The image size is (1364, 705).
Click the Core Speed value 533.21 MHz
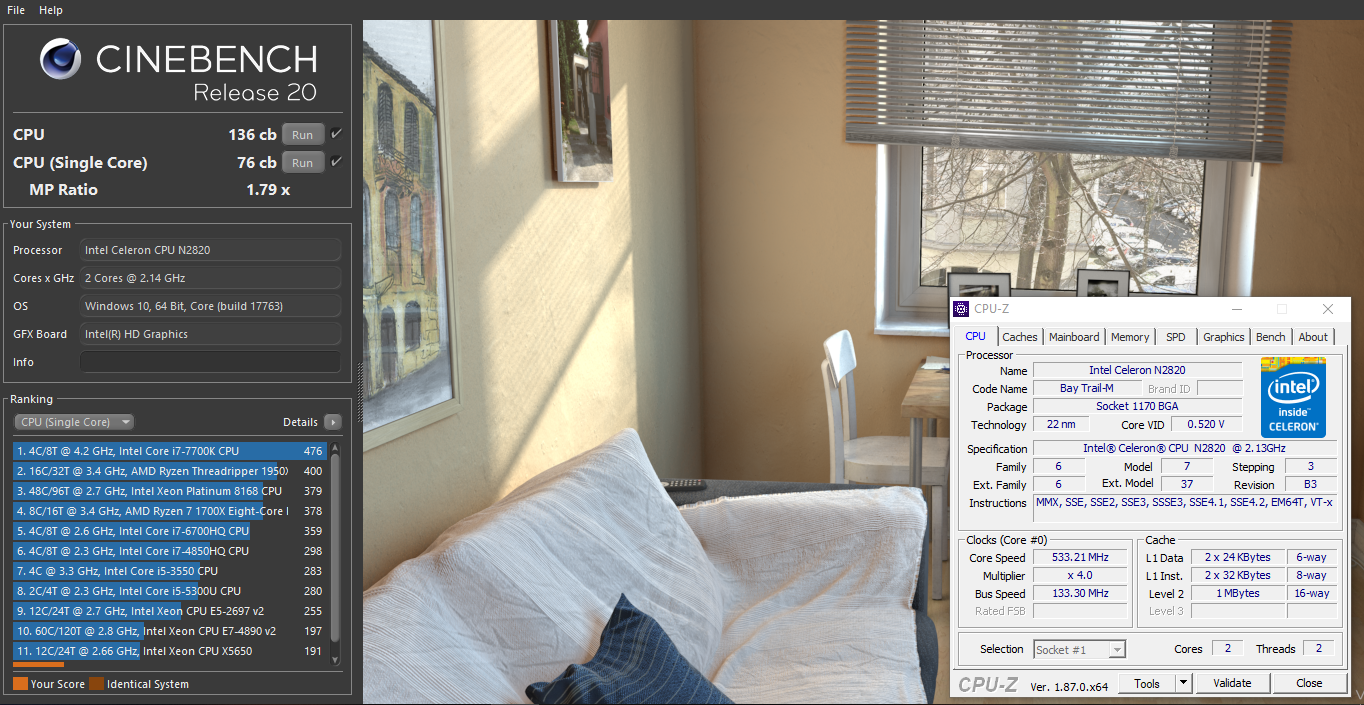click(x=1081, y=557)
